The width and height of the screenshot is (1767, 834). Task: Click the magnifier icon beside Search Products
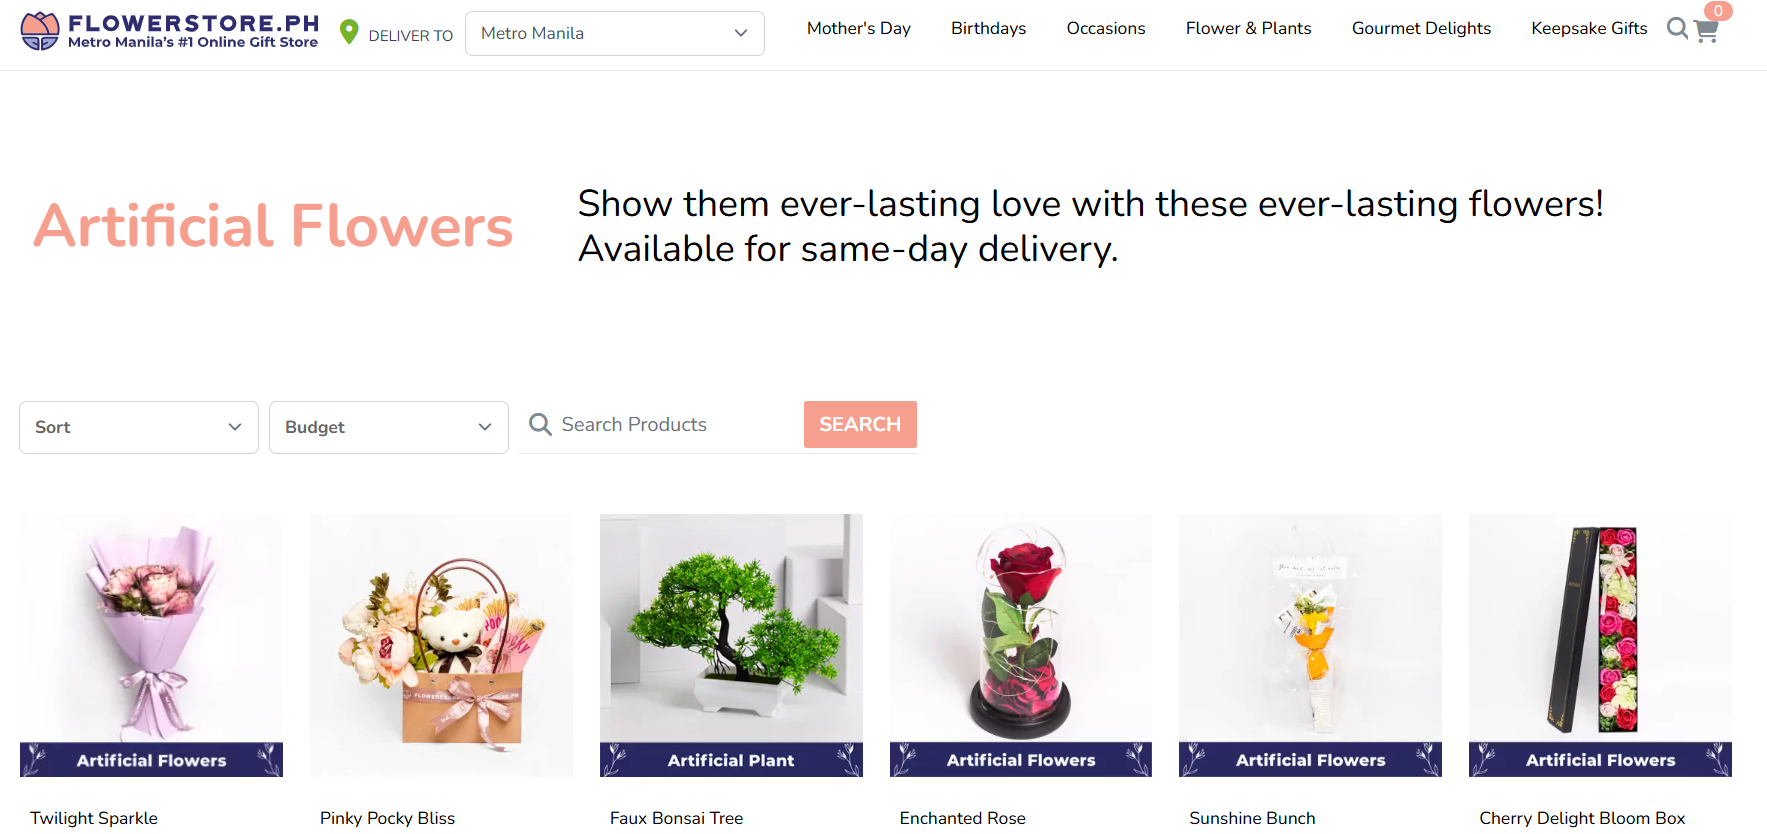pyautogui.click(x=540, y=425)
